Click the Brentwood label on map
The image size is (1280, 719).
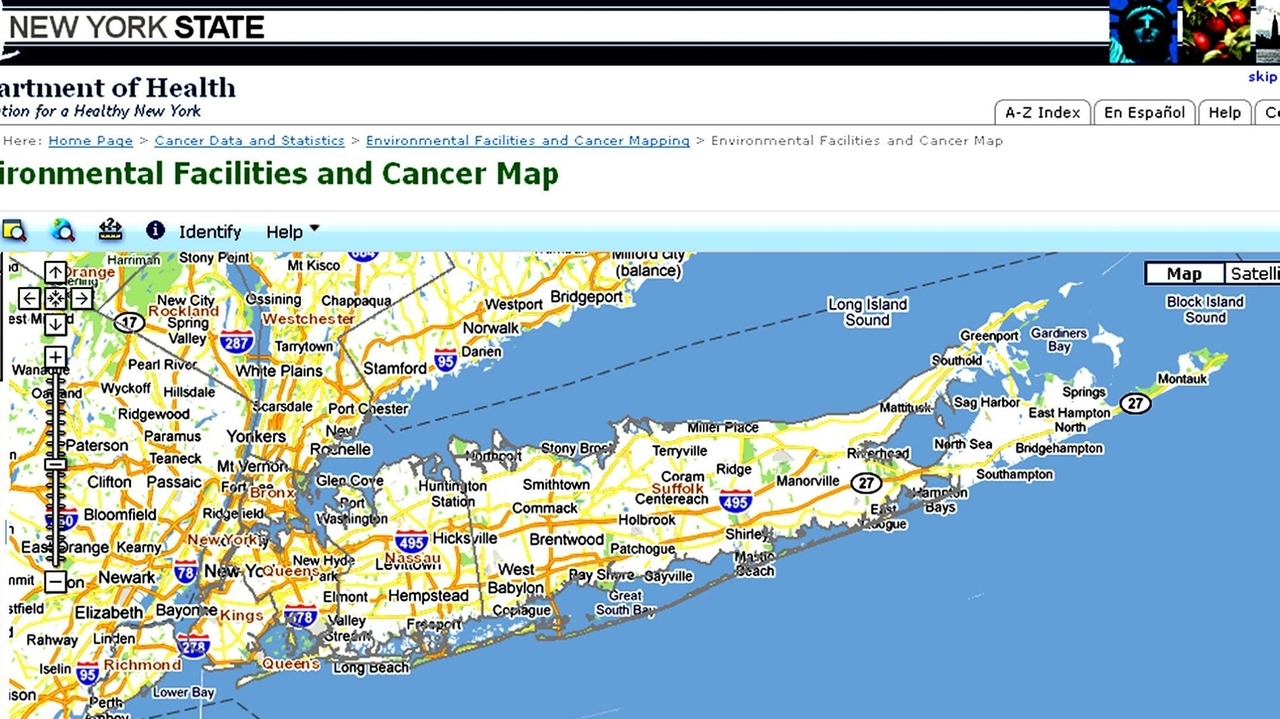pyautogui.click(x=566, y=540)
